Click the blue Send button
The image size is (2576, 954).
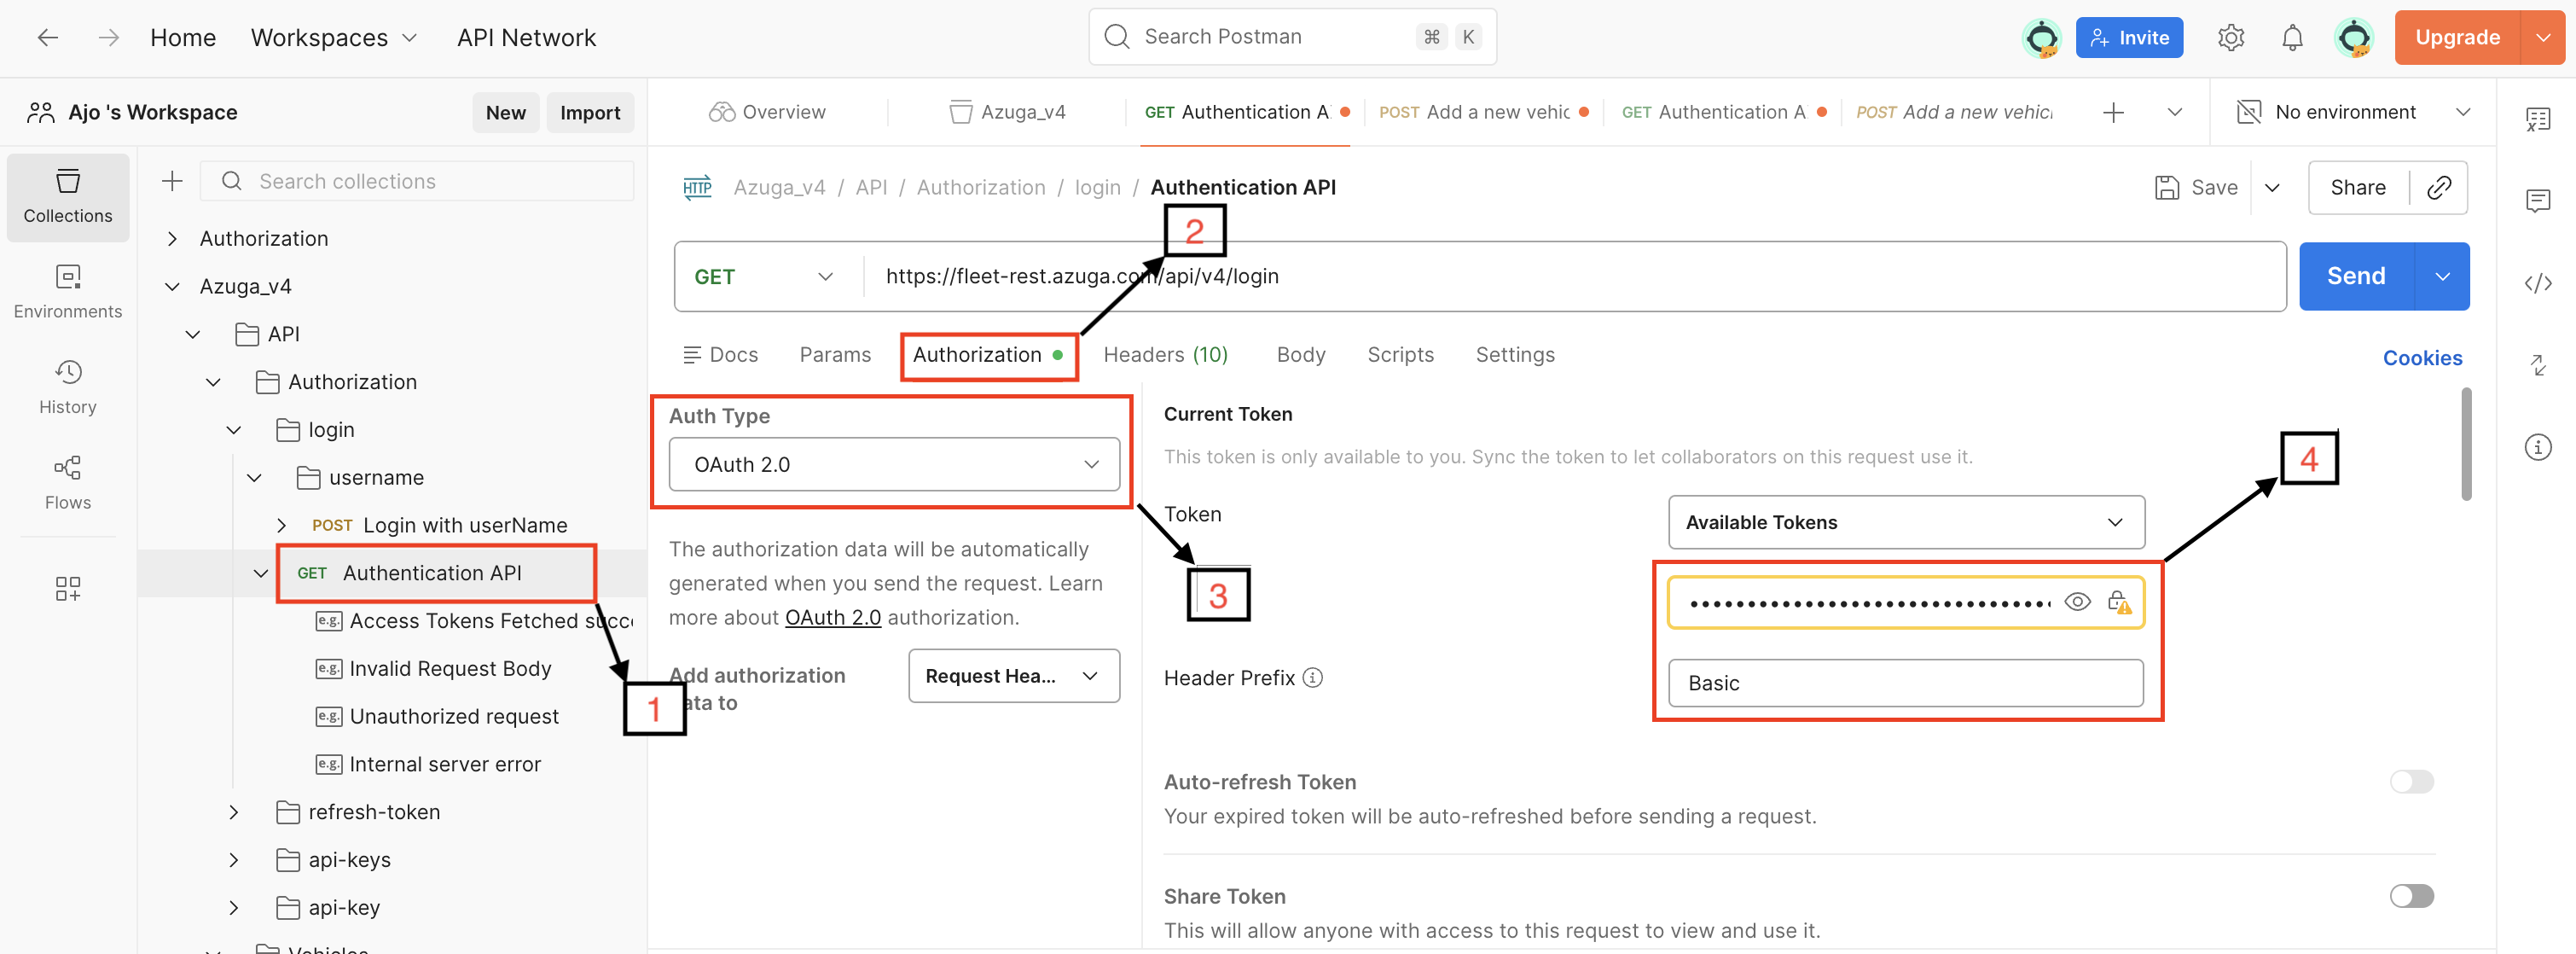[x=2355, y=276]
